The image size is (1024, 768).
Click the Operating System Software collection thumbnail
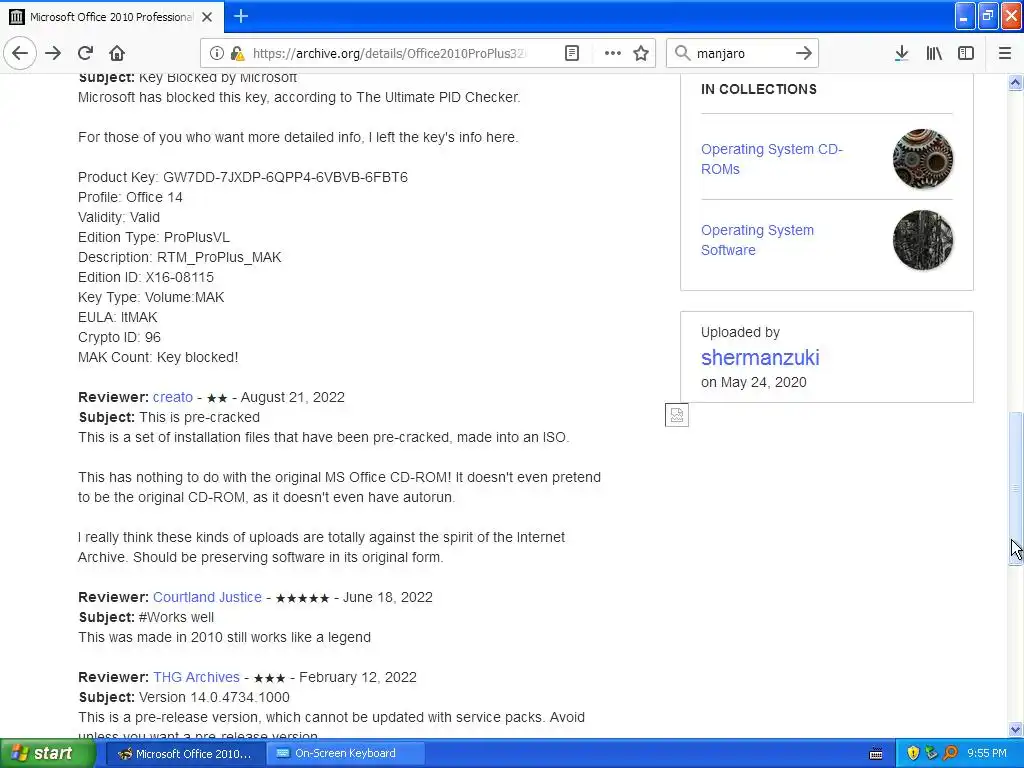(922, 240)
